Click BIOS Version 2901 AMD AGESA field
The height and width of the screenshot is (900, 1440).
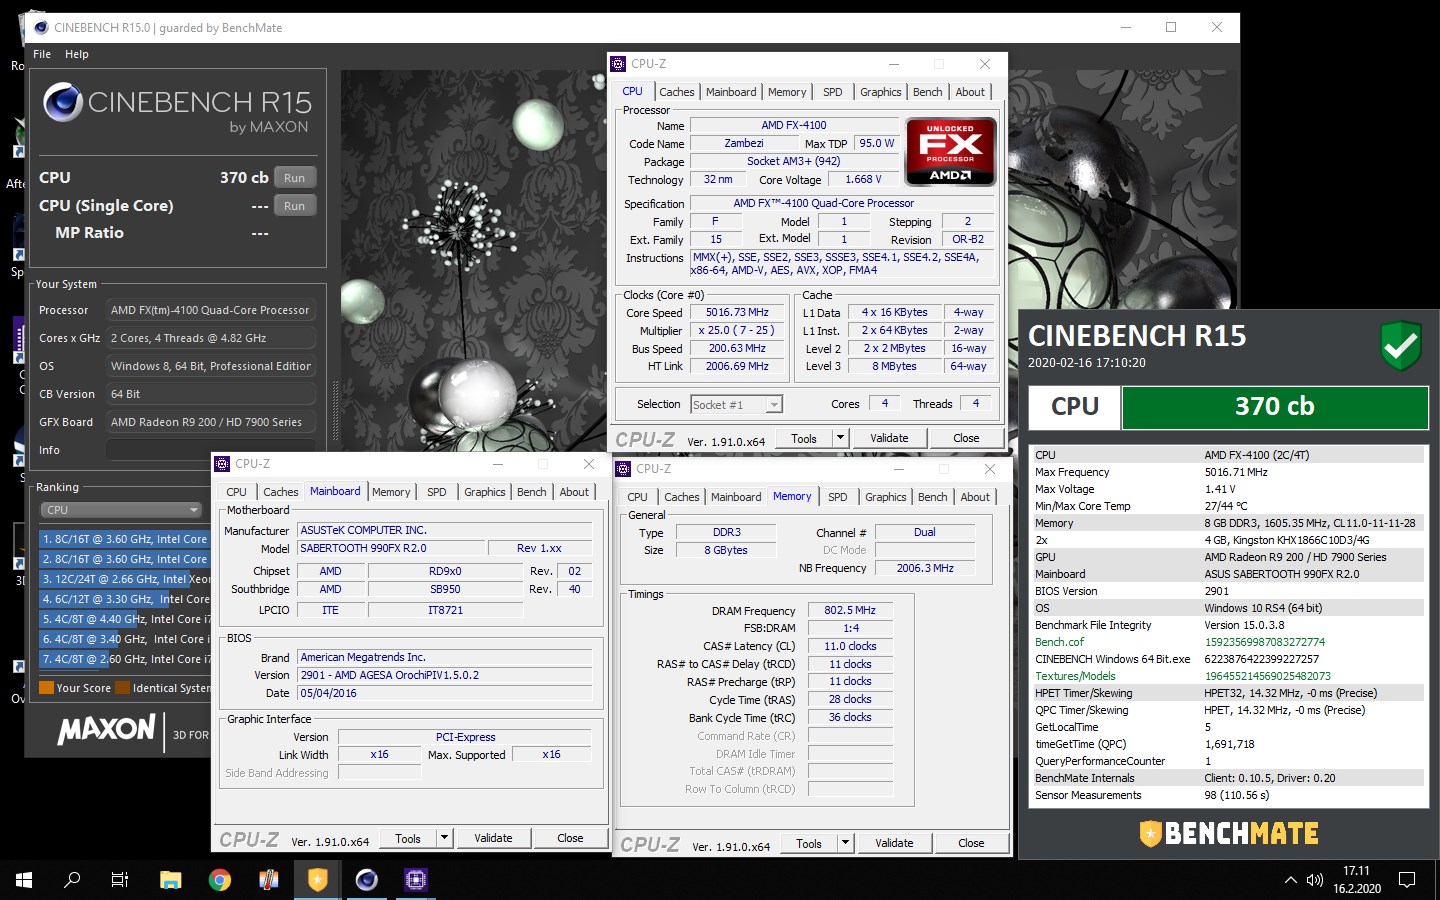(x=445, y=675)
